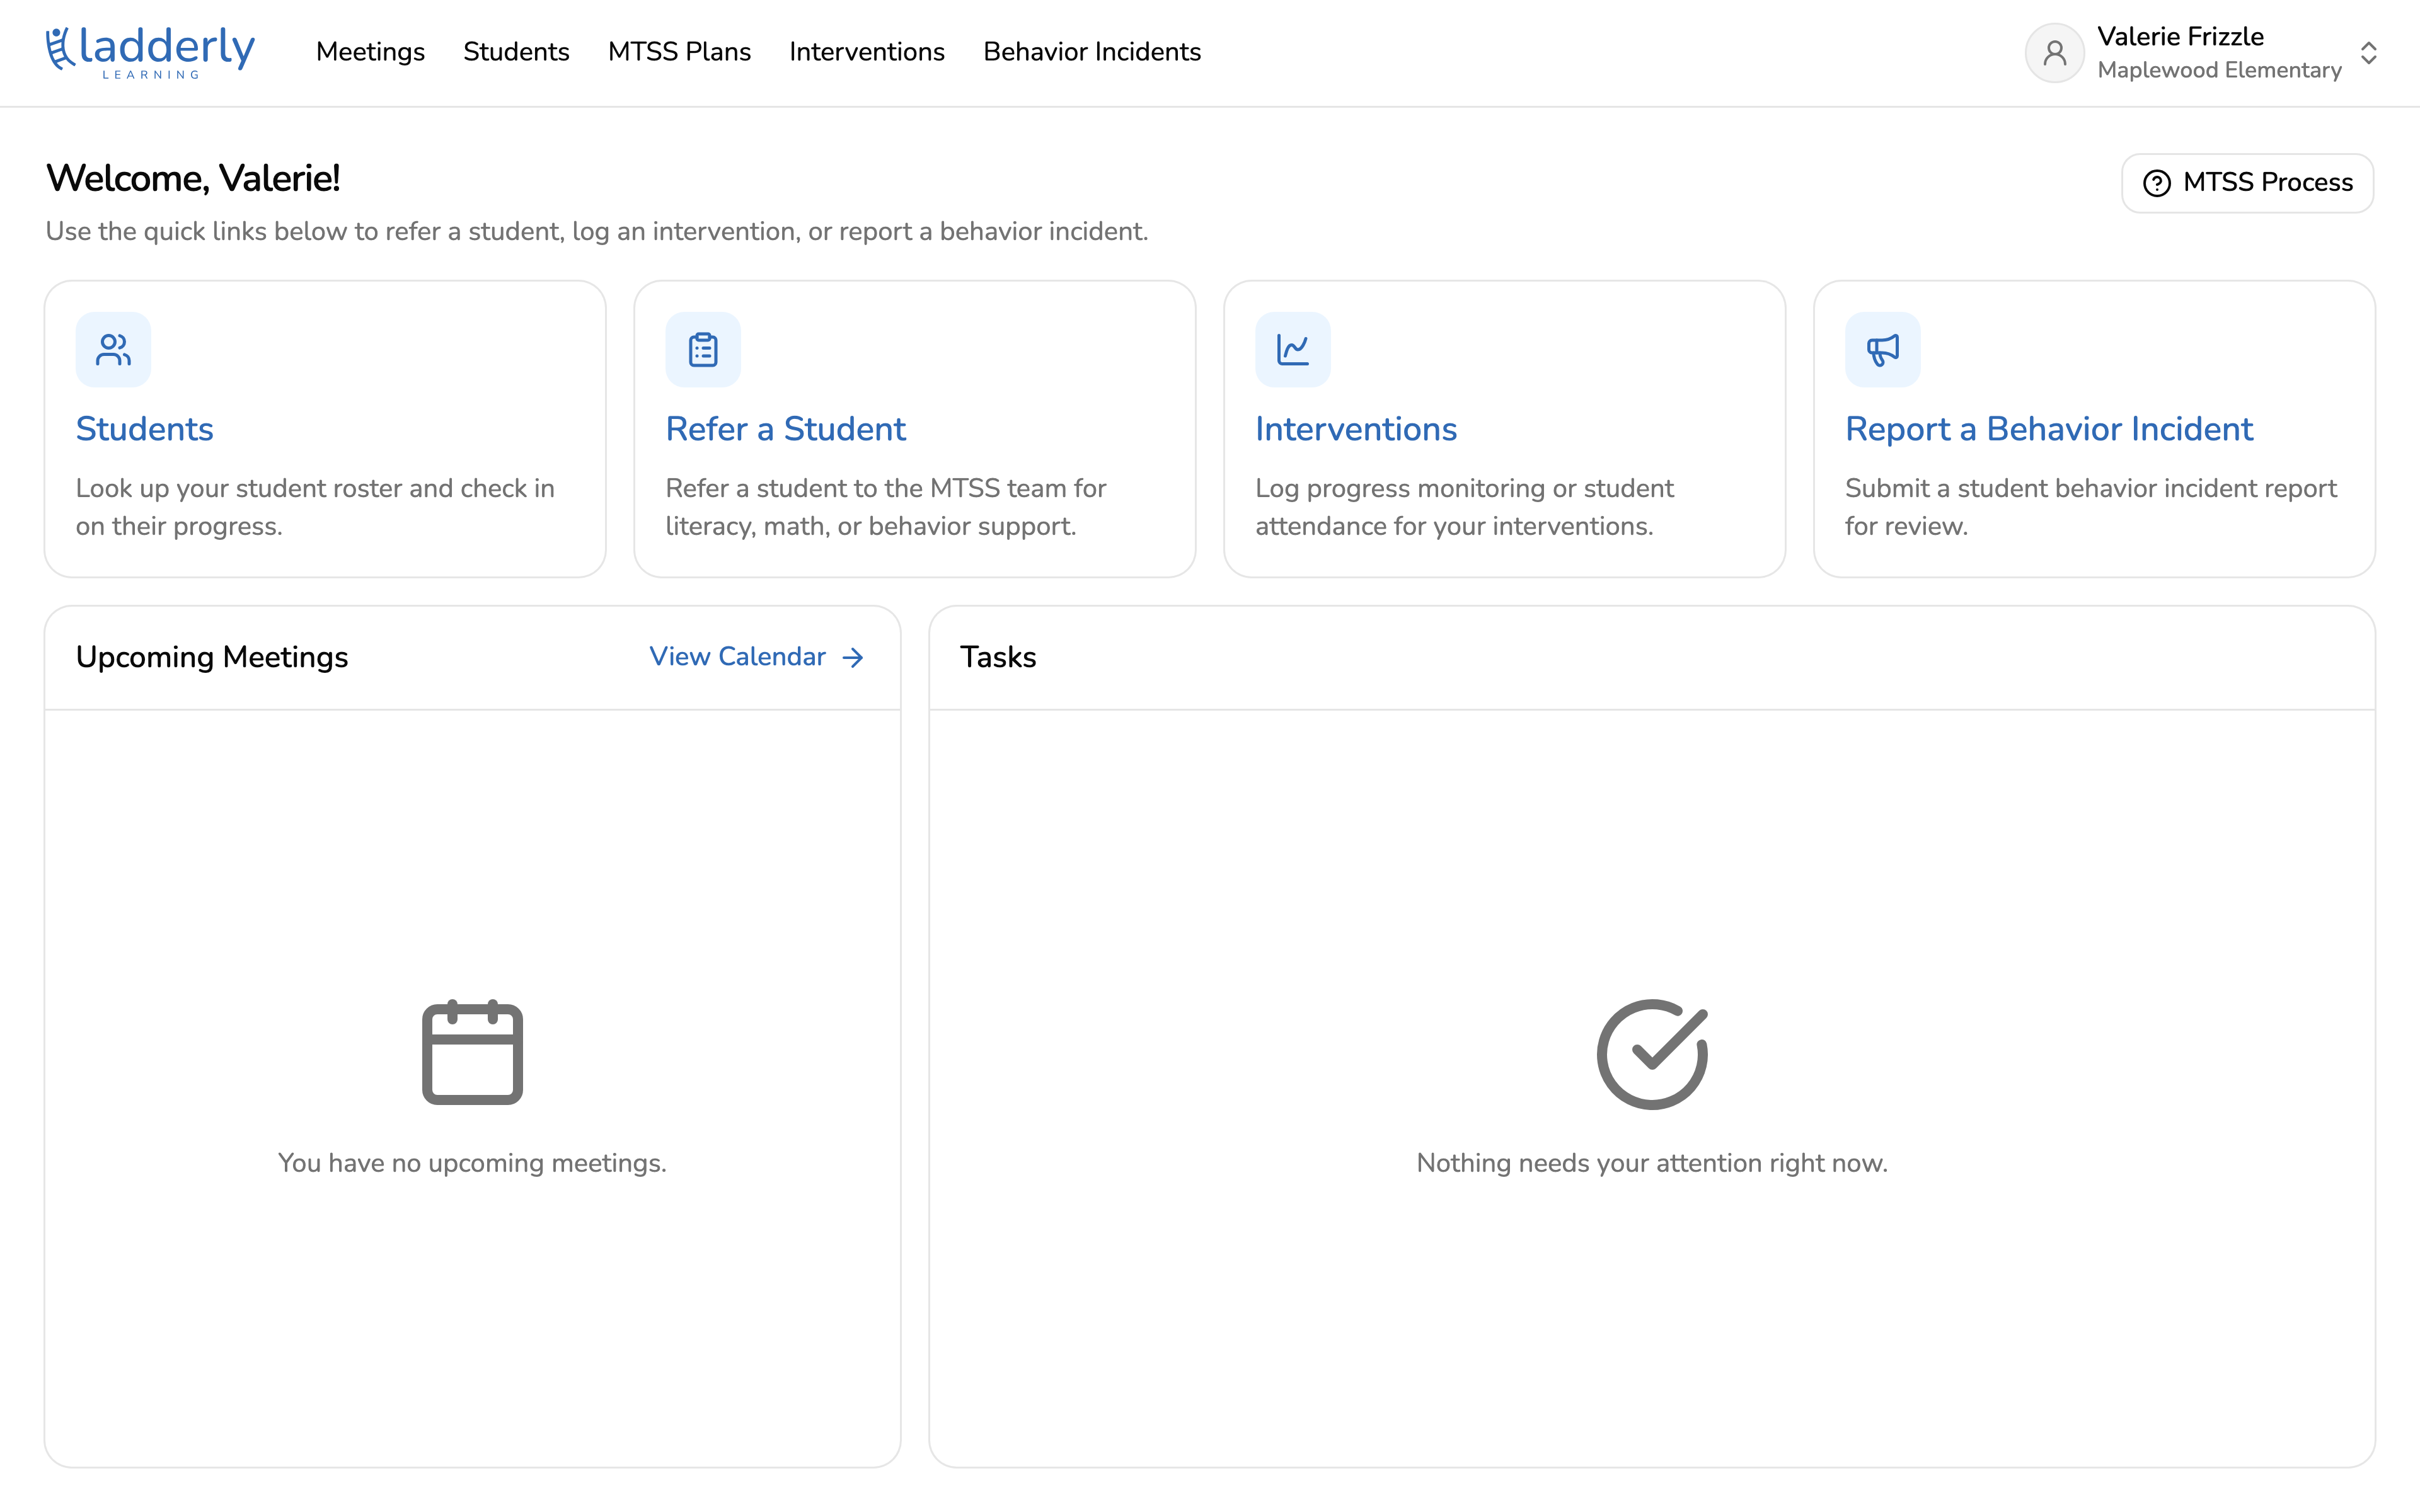Click the Ladderly Learning logo

(x=150, y=52)
